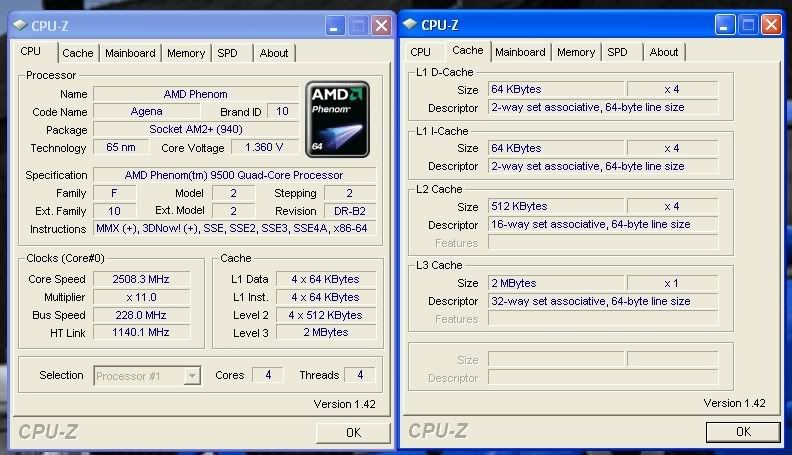Click the Family value 'F'

tap(115, 193)
